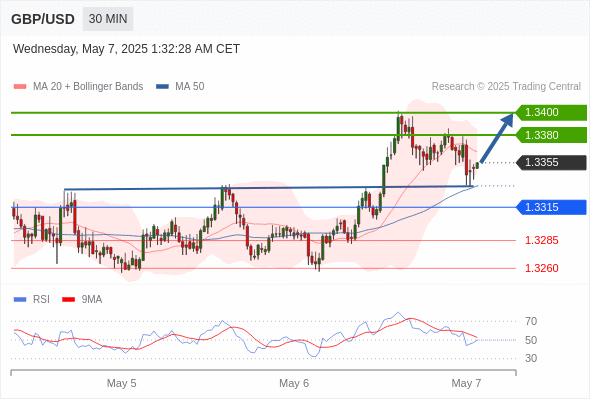Click the RSI legend label

click(x=41, y=300)
